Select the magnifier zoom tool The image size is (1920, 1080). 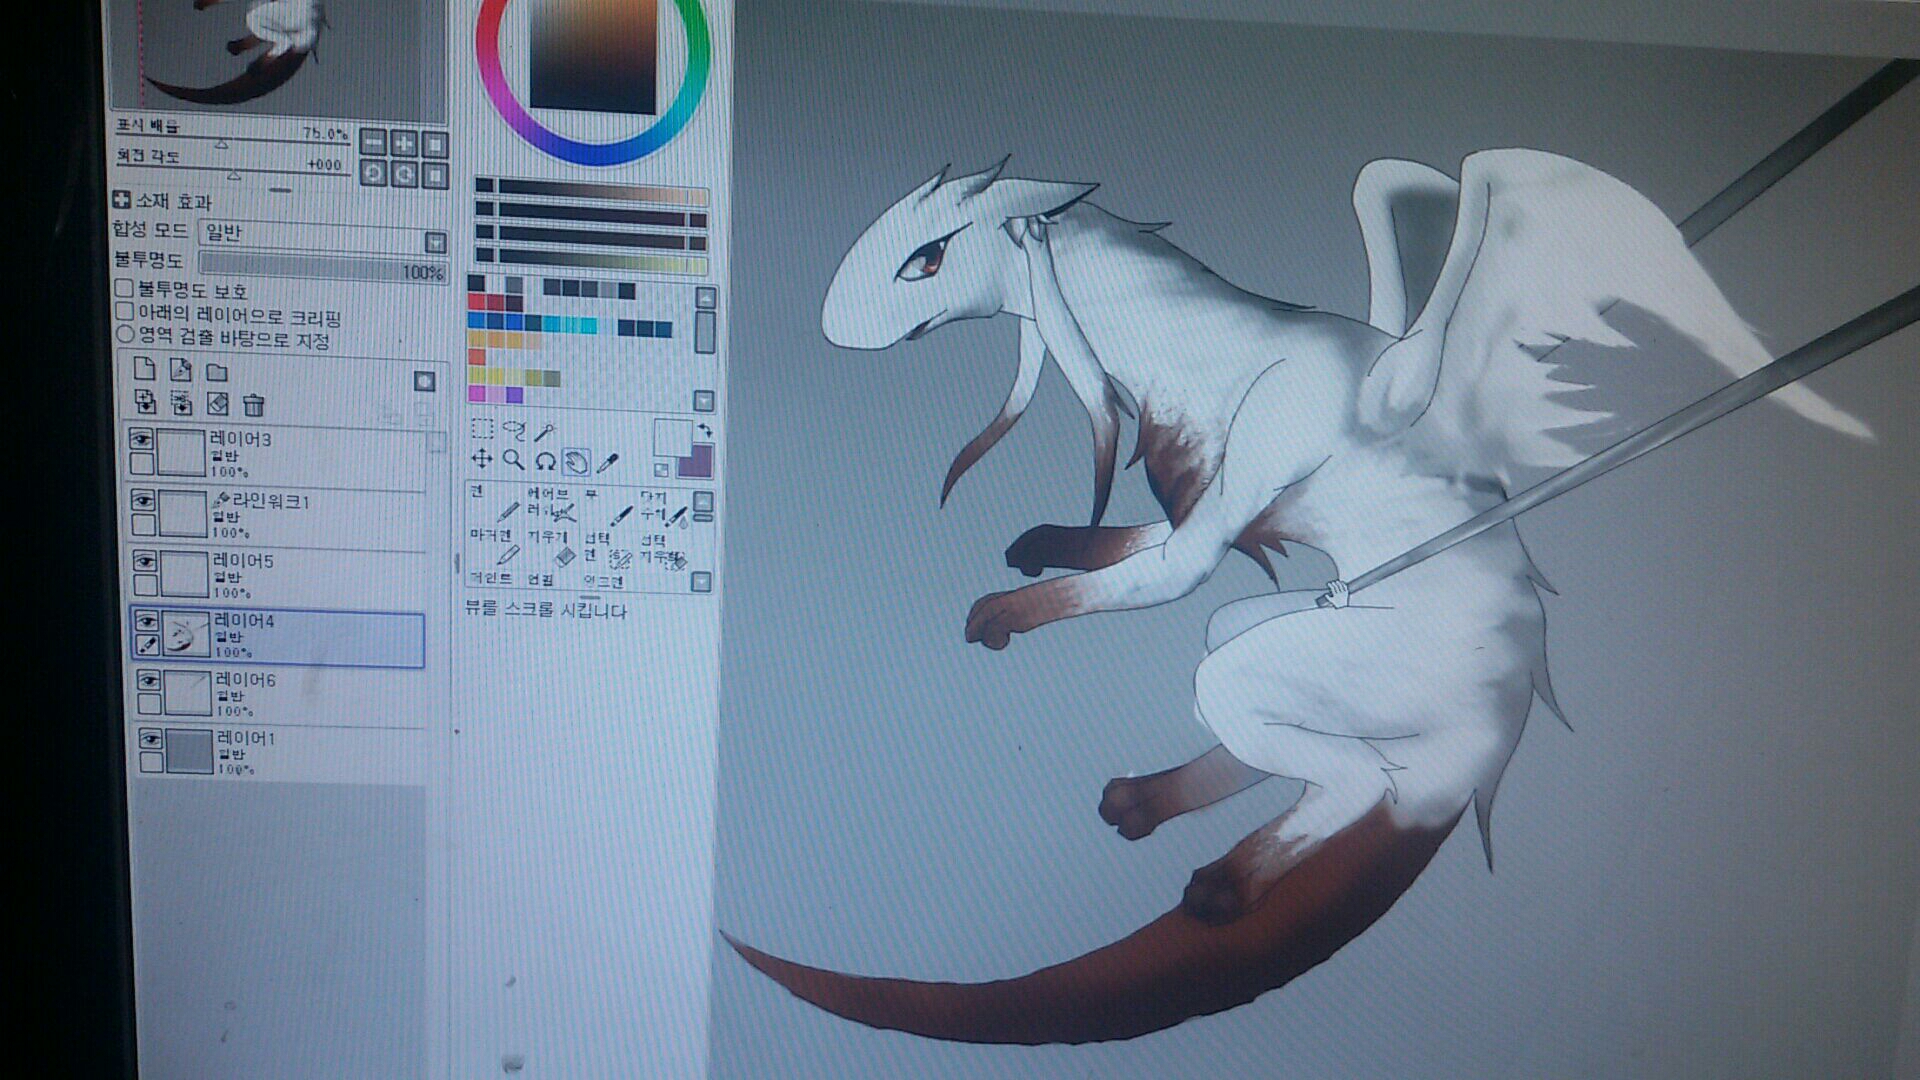[513, 460]
